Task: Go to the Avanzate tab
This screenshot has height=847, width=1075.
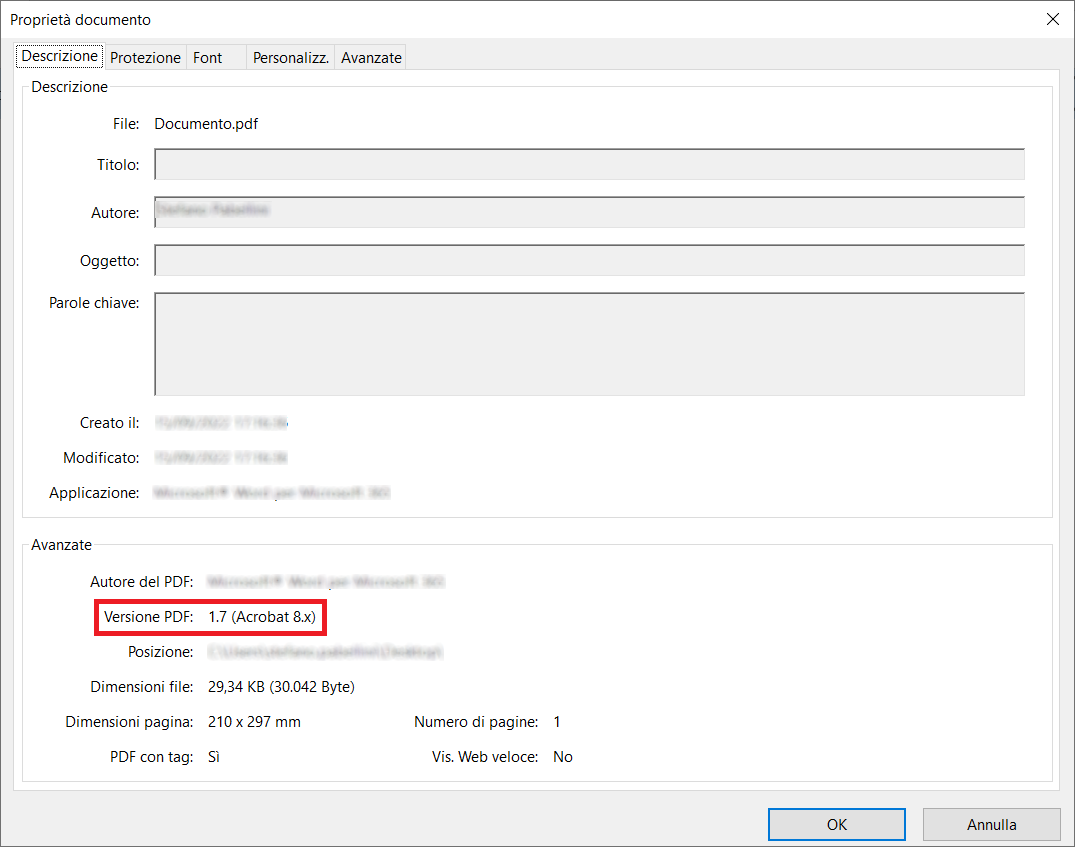Action: tap(371, 58)
